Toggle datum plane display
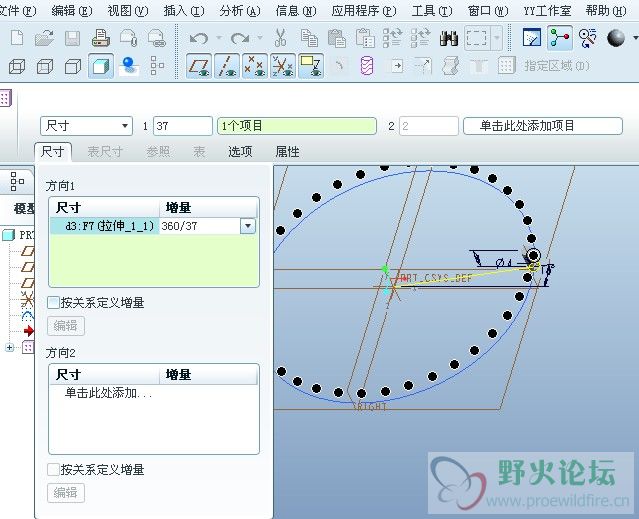 198,66
